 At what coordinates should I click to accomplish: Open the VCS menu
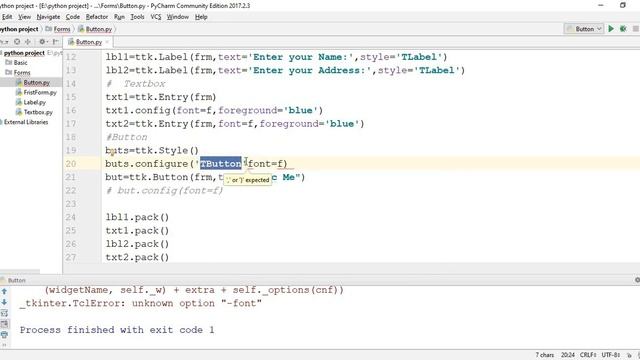(x=156, y=17)
